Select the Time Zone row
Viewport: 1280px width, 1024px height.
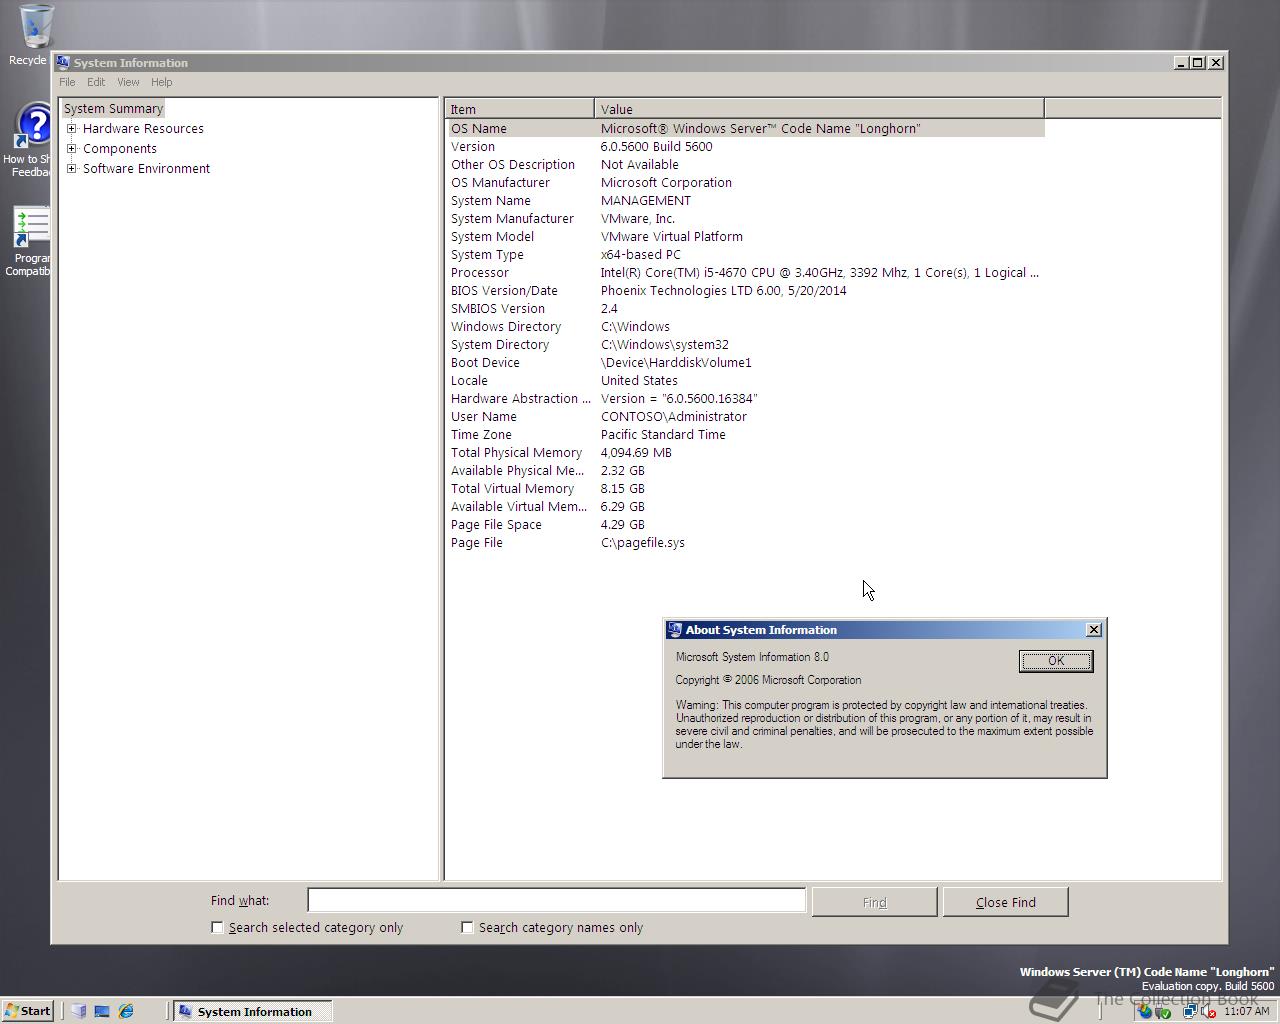pyautogui.click(x=745, y=434)
